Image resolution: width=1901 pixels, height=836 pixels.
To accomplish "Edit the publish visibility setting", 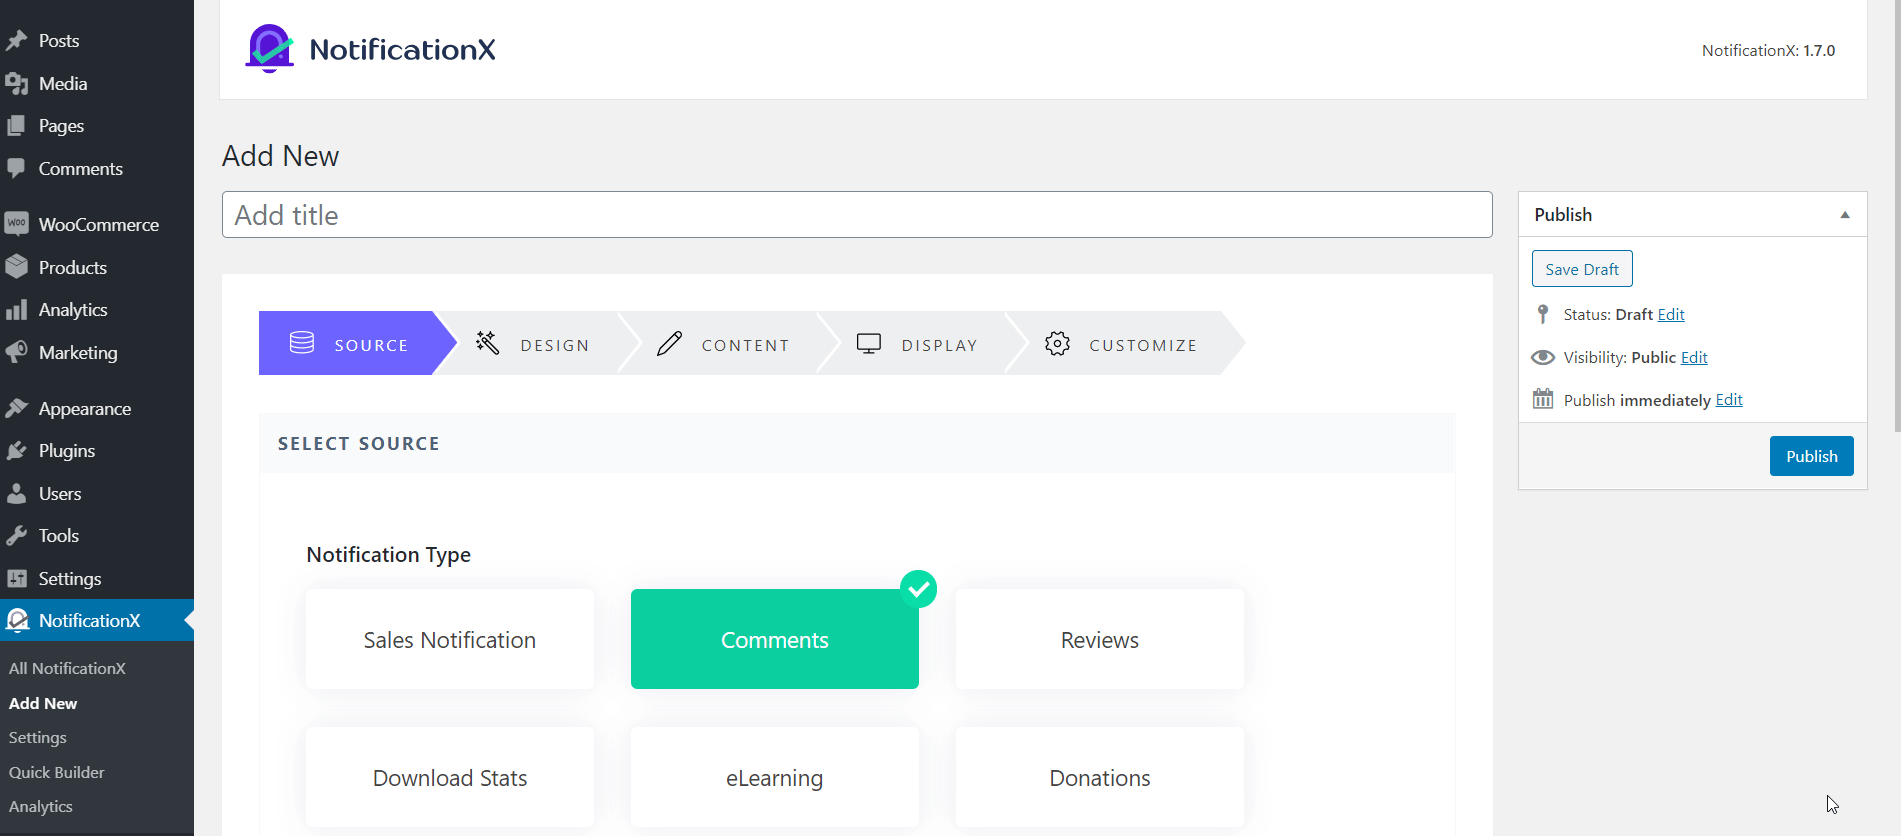I will click(1694, 357).
